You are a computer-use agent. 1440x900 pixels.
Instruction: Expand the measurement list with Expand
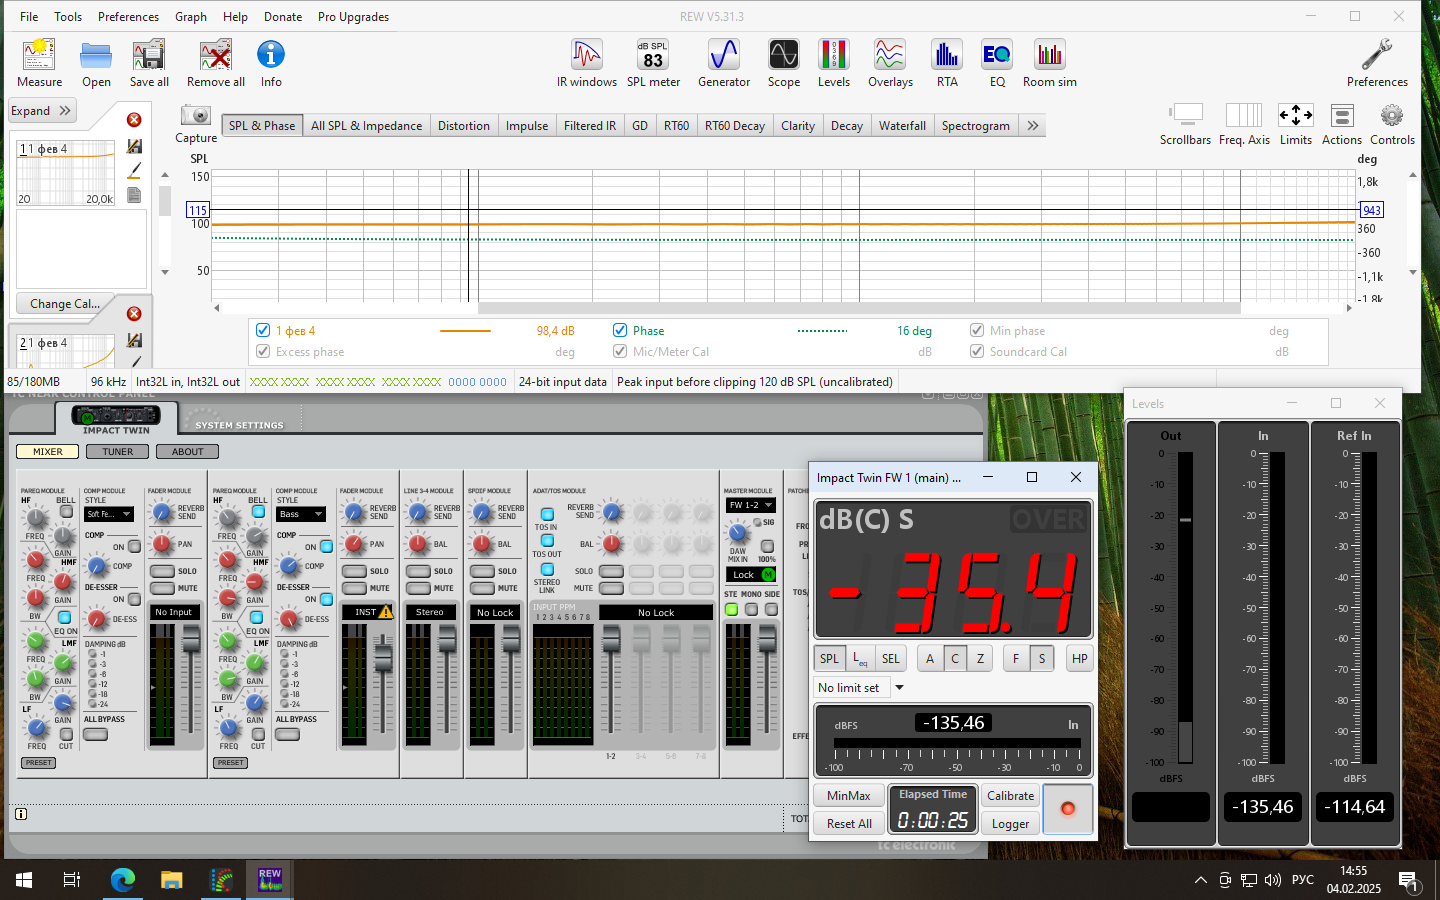[41, 110]
